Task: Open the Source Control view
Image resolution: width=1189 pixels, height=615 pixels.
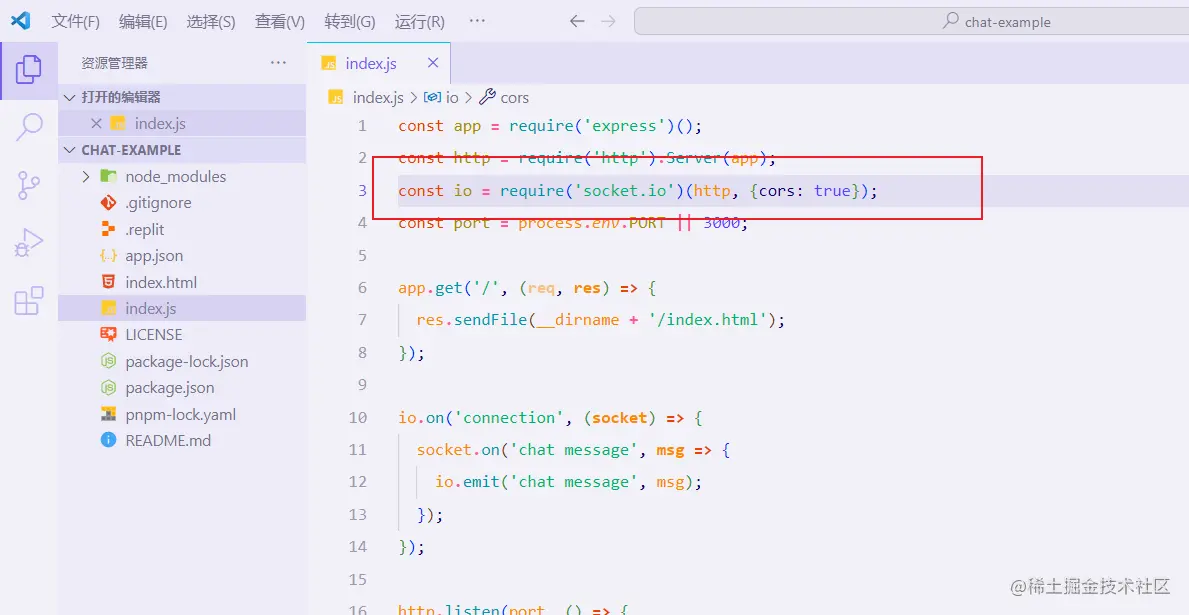Action: tap(29, 185)
